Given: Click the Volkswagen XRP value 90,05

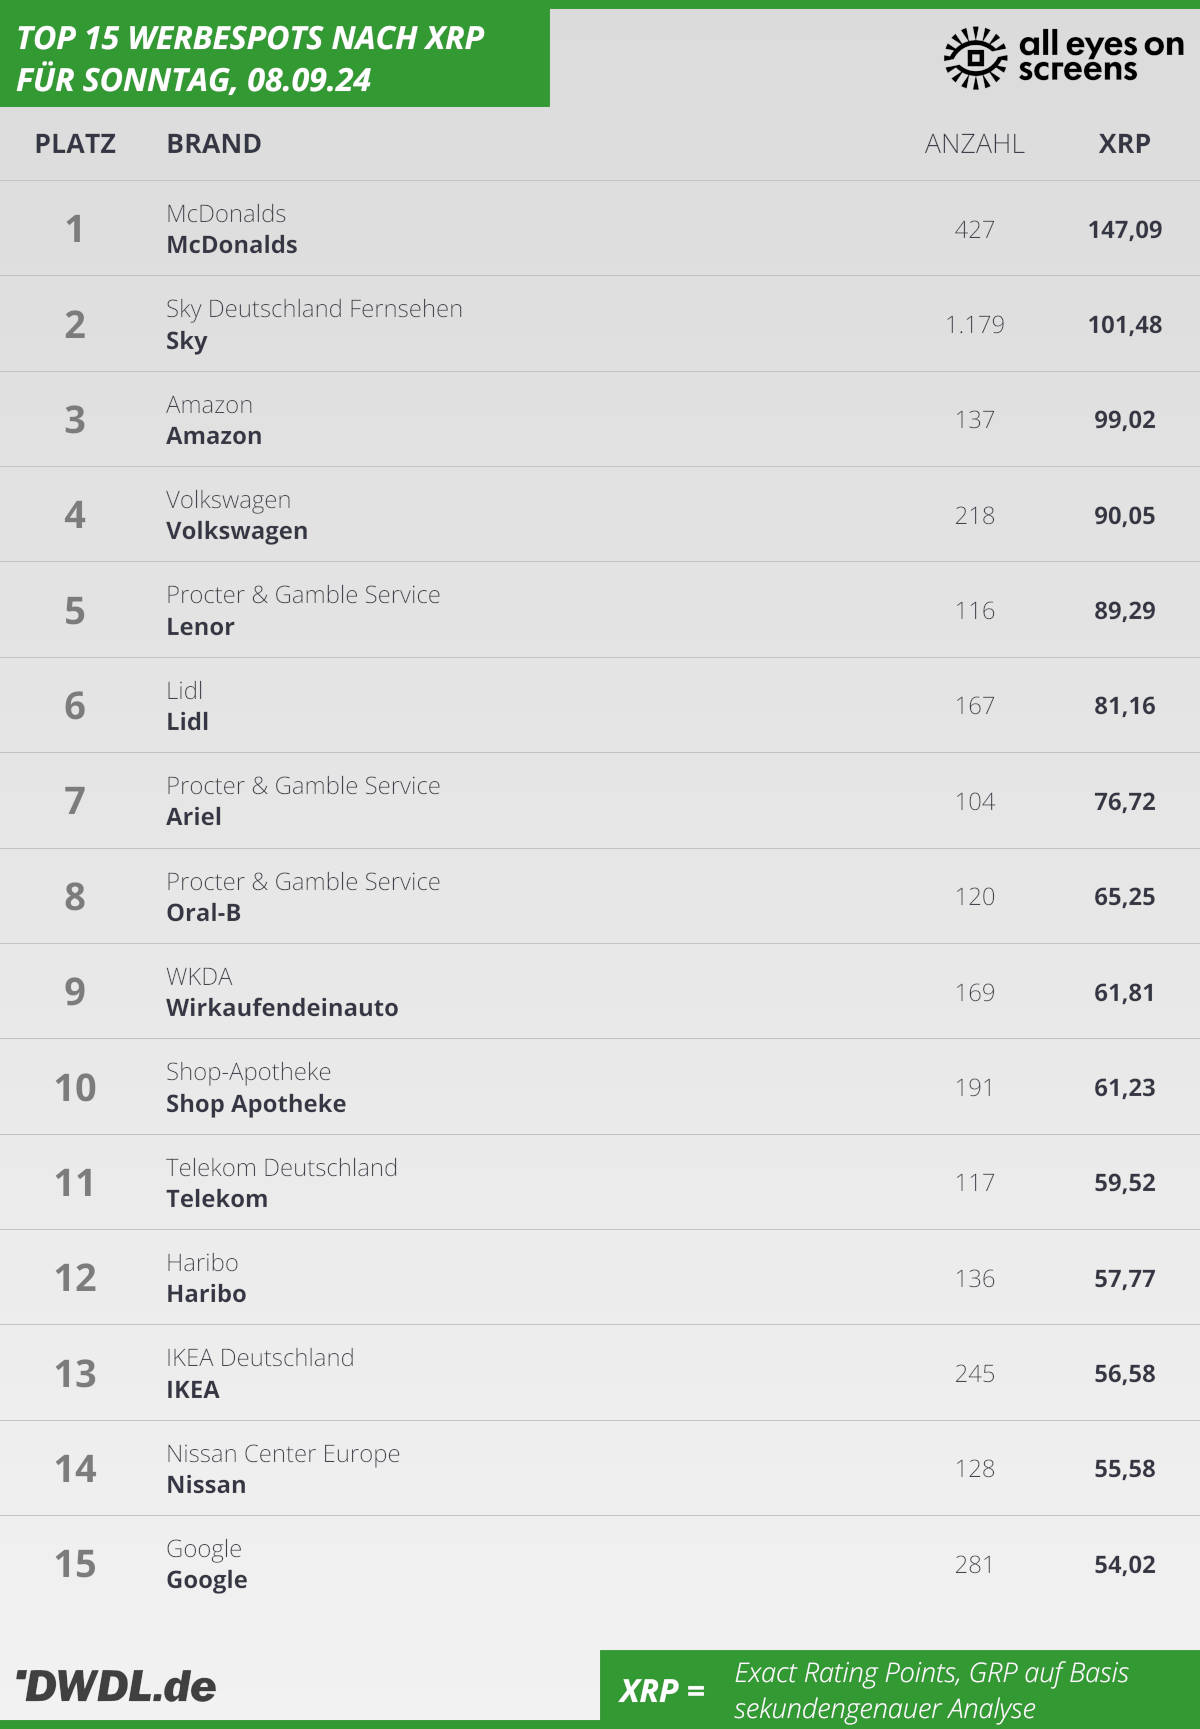Looking at the screenshot, I should (x=1124, y=516).
